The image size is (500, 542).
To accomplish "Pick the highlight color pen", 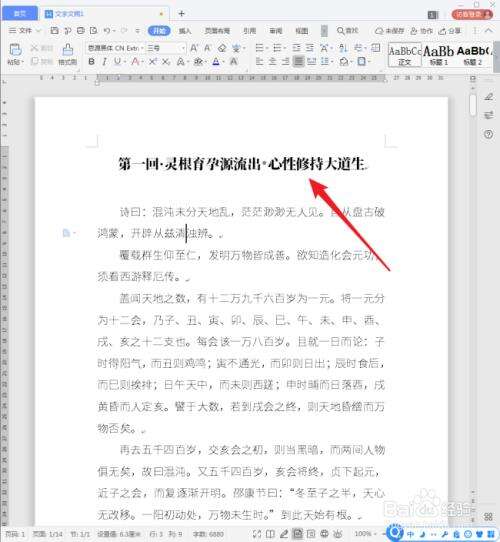I will (197, 62).
